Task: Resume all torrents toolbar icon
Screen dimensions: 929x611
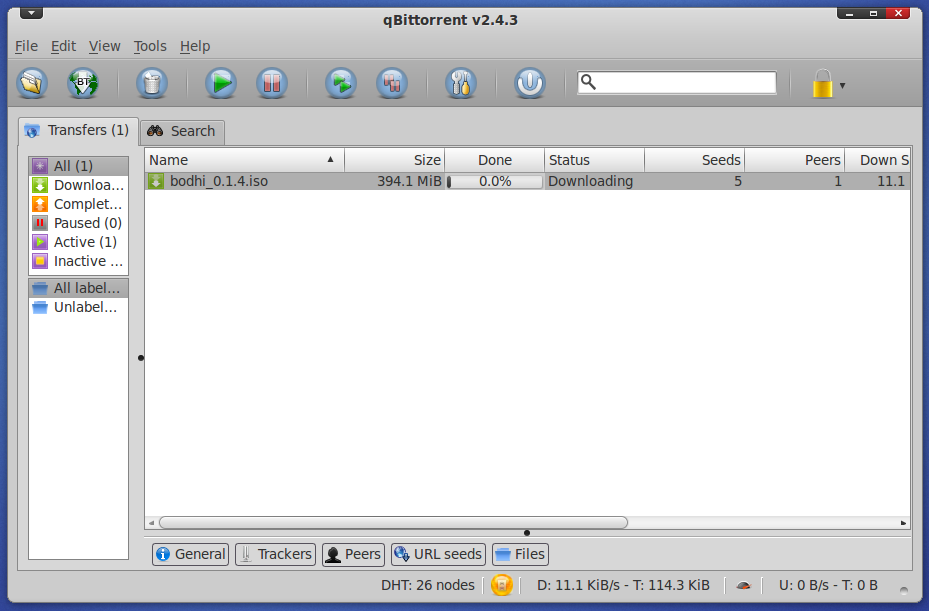Action: [341, 83]
